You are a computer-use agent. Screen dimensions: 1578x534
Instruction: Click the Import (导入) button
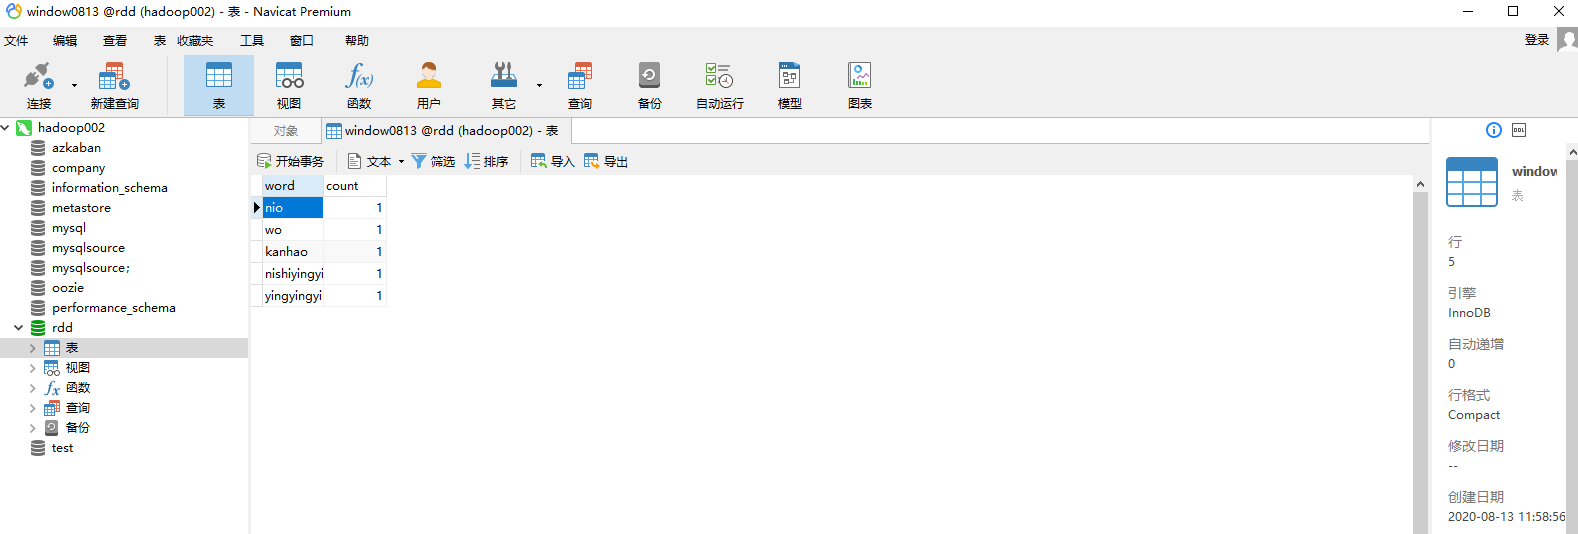coord(552,161)
